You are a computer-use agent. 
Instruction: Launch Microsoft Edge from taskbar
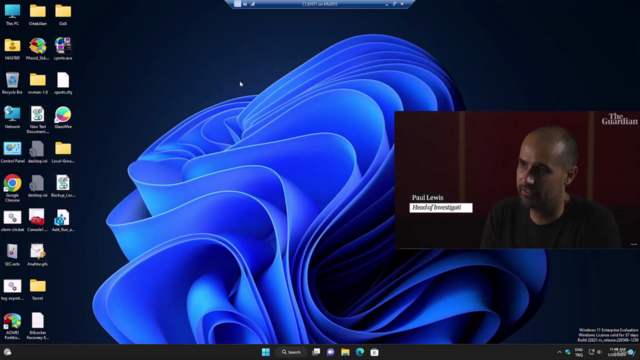(360, 352)
